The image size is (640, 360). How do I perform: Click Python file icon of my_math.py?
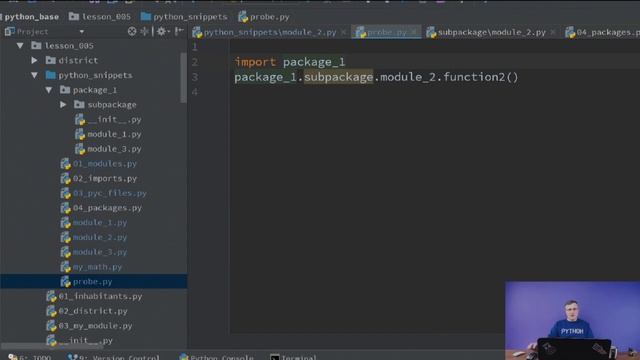(x=65, y=267)
